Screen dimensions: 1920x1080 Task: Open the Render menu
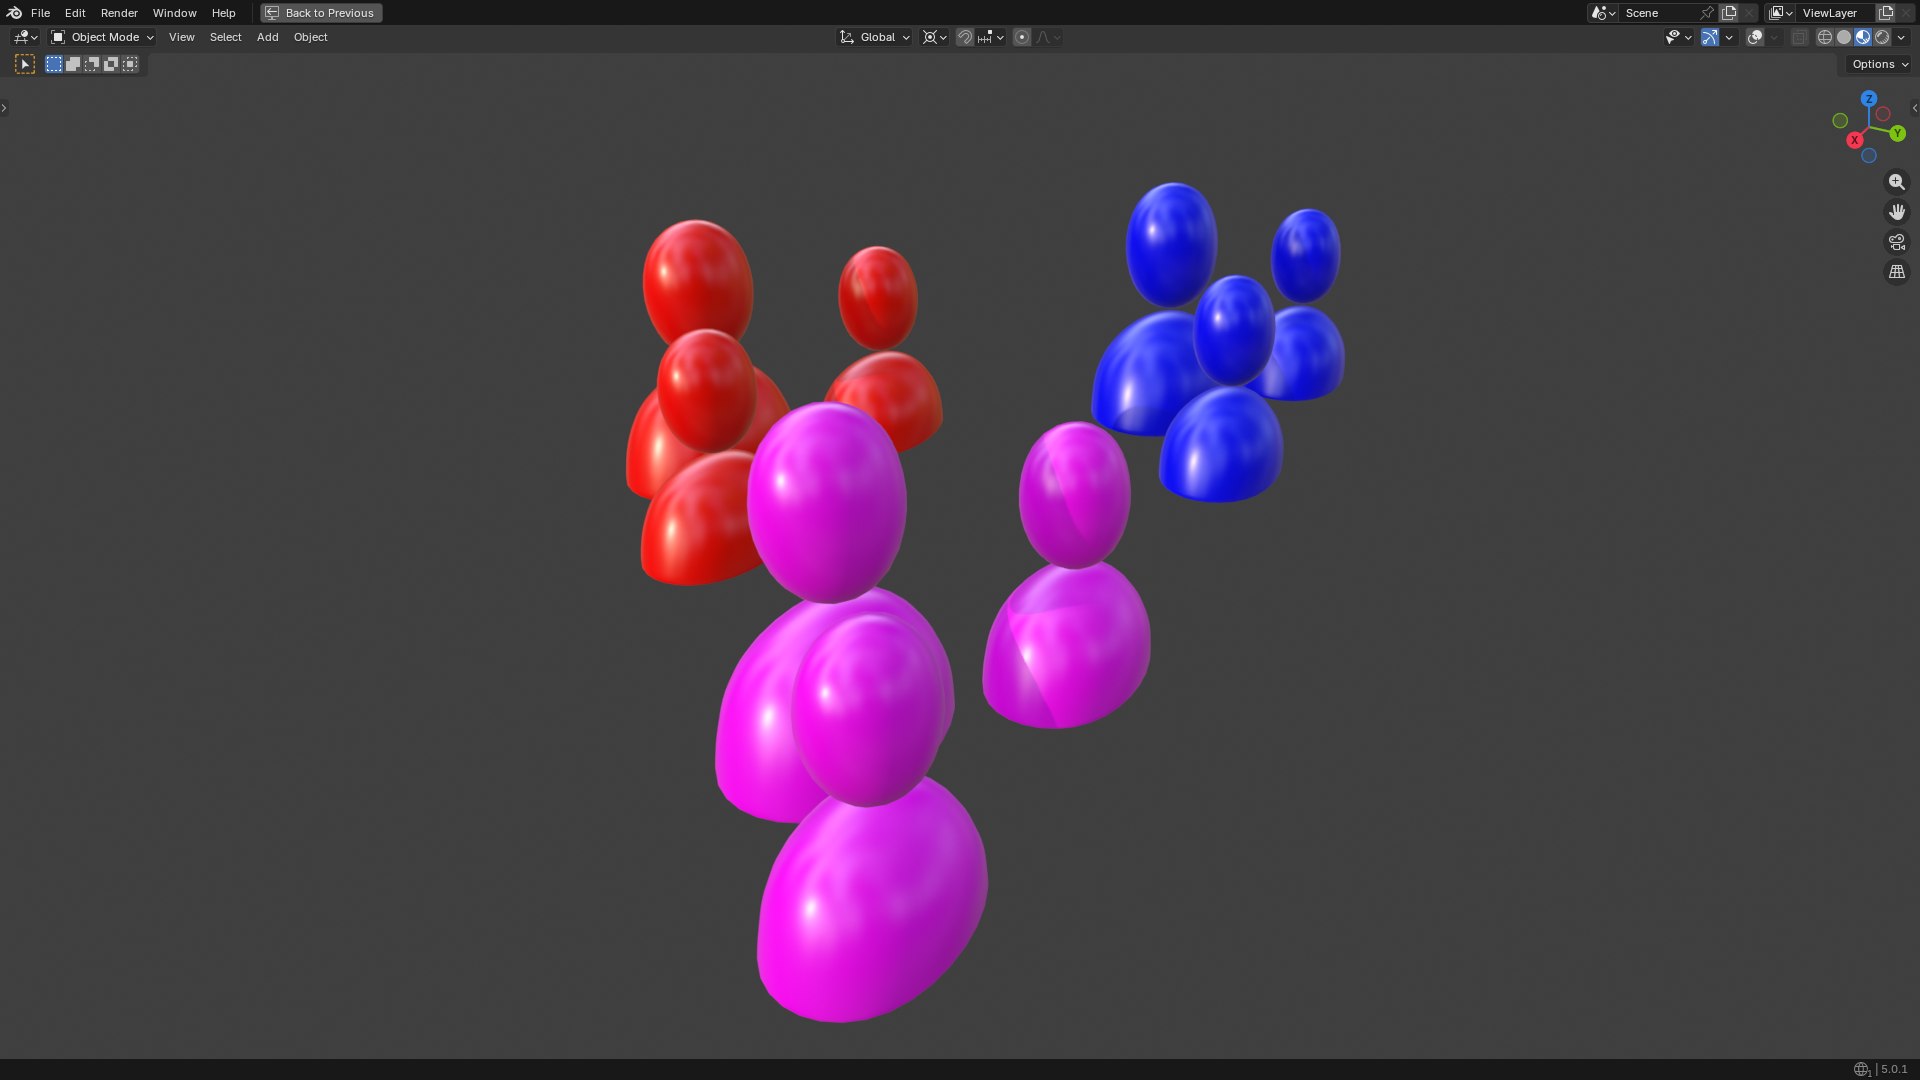pos(119,13)
